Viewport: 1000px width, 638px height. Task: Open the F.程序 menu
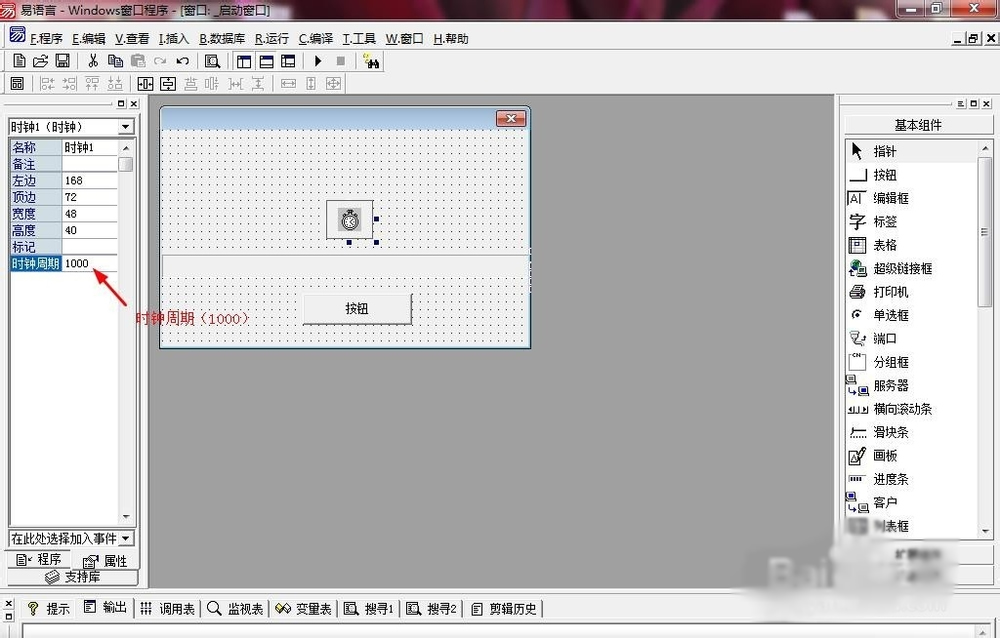(x=46, y=39)
